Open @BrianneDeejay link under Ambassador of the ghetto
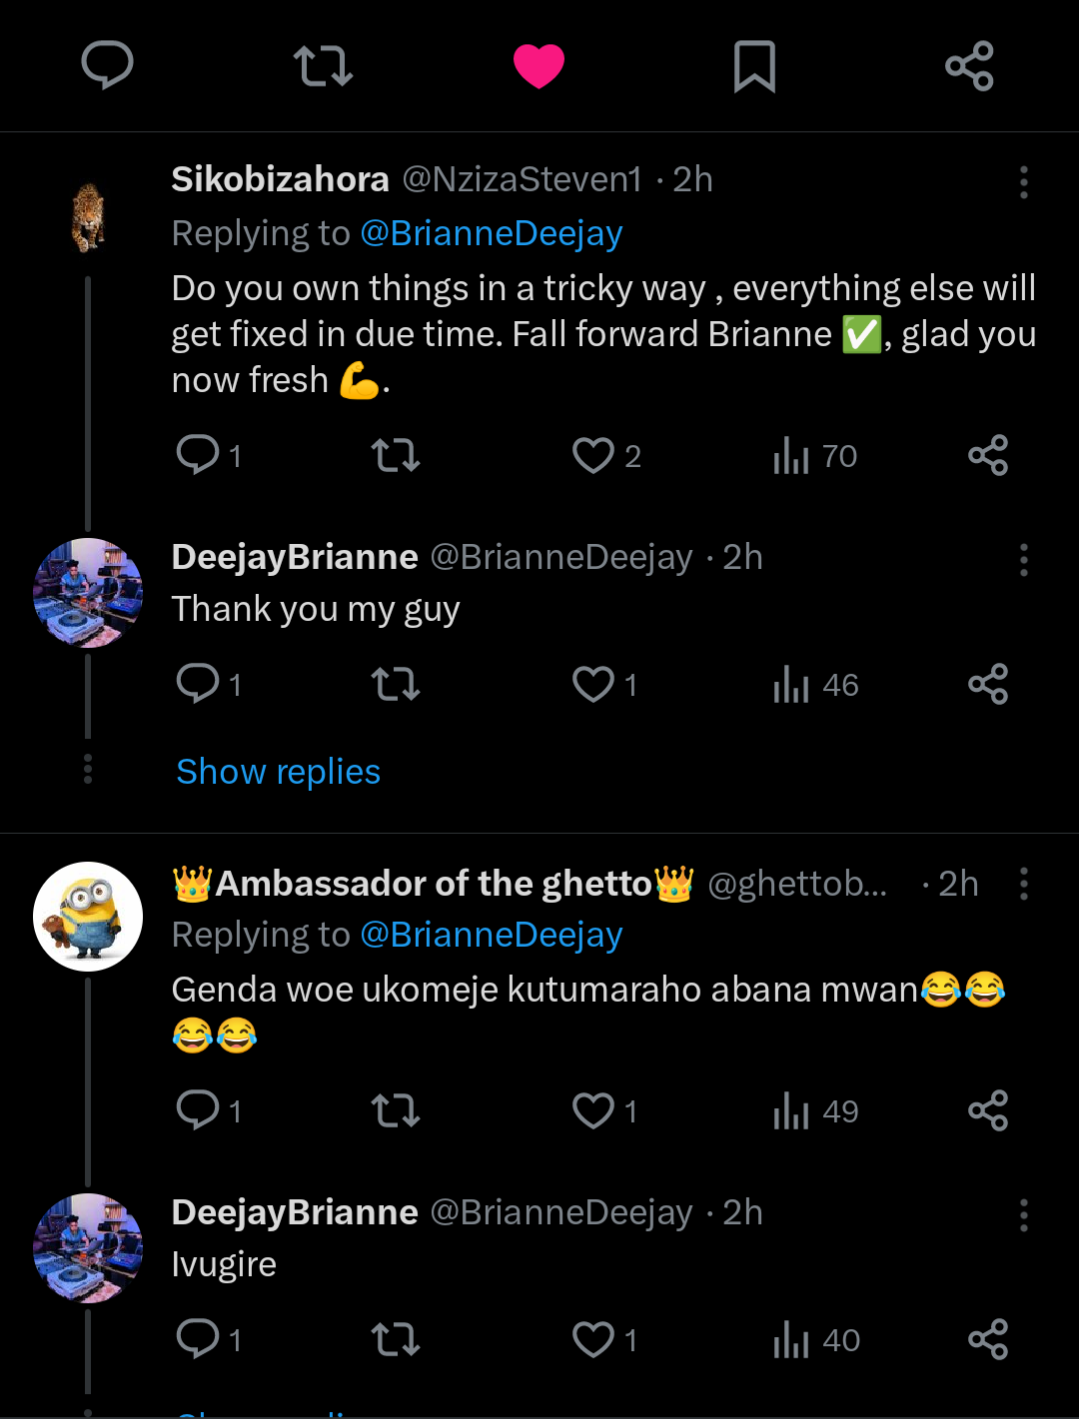This screenshot has height=1419, width=1079. 491,935
